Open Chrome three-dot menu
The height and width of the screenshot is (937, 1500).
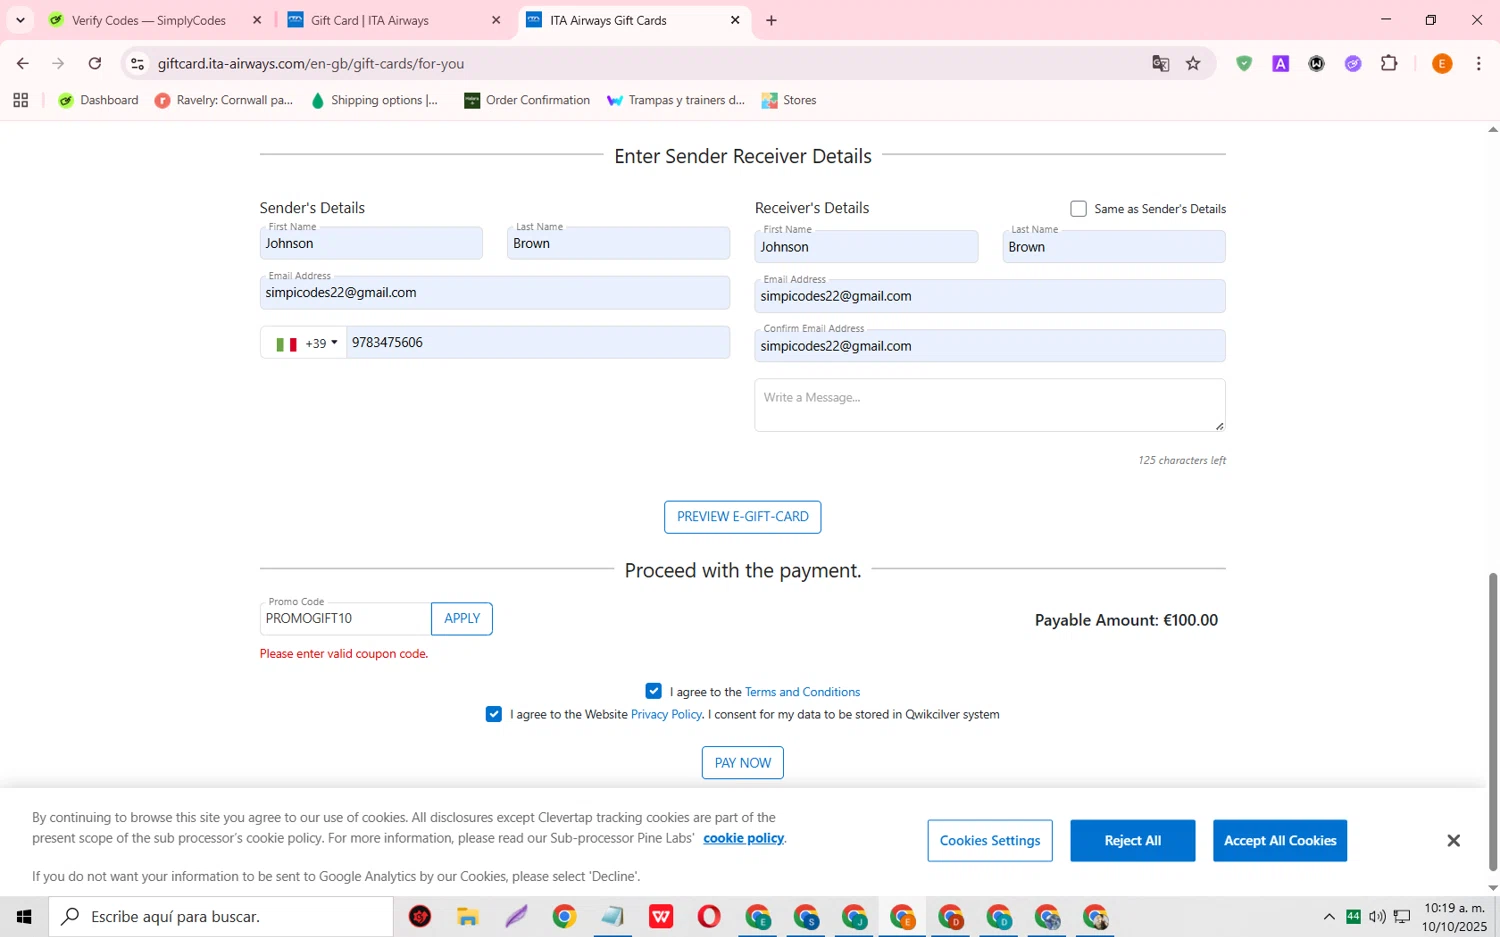click(x=1478, y=64)
